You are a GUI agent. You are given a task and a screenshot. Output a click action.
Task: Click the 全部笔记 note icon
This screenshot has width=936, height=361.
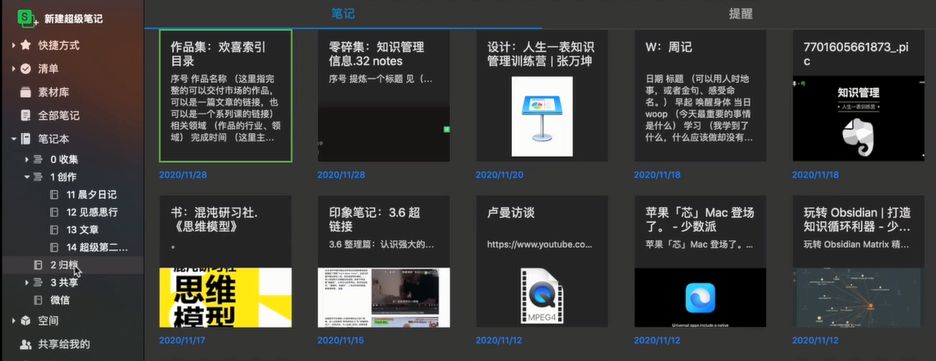[26, 115]
